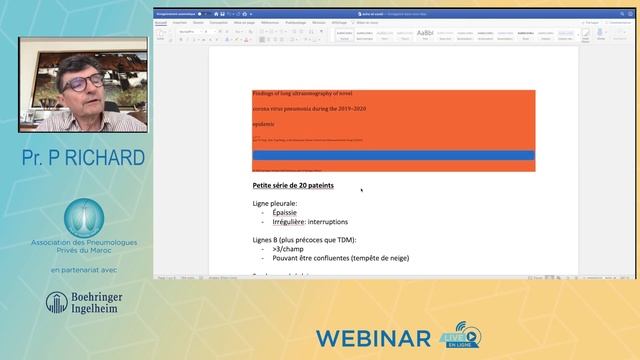640x360 pixels.
Task: Click the Home icon in Word title bar
Action: point(216,14)
